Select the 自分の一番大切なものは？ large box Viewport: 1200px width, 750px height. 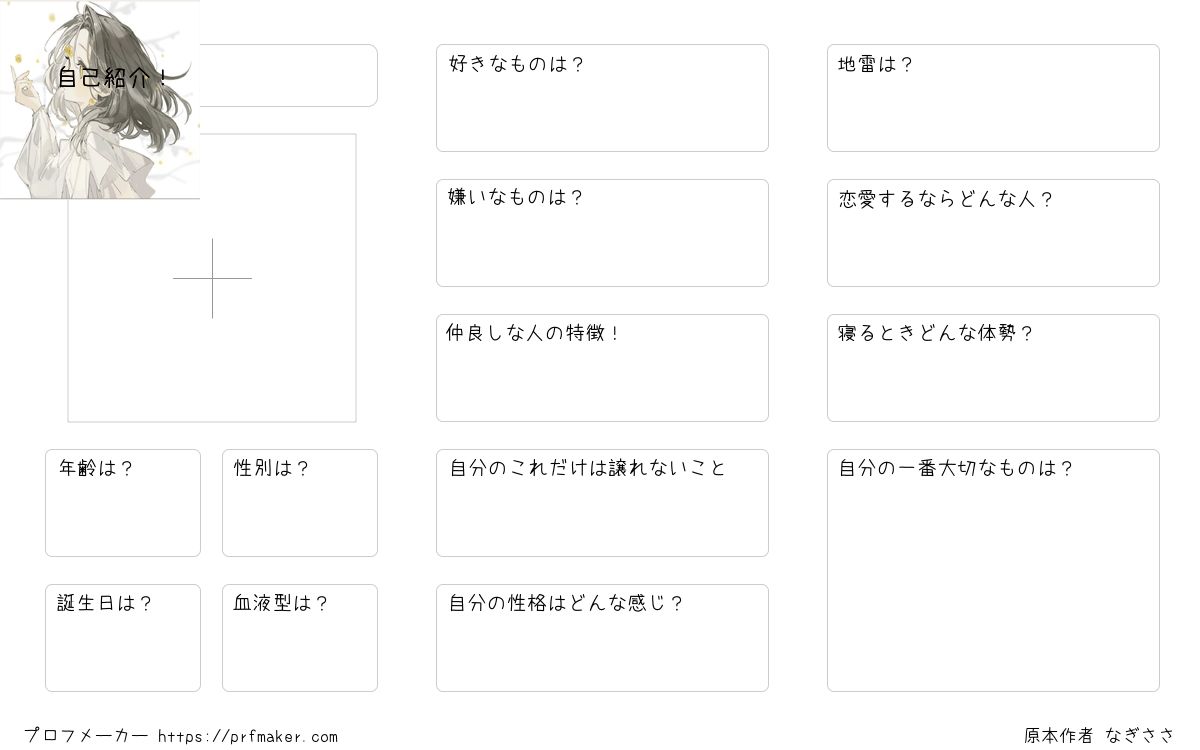tap(993, 570)
